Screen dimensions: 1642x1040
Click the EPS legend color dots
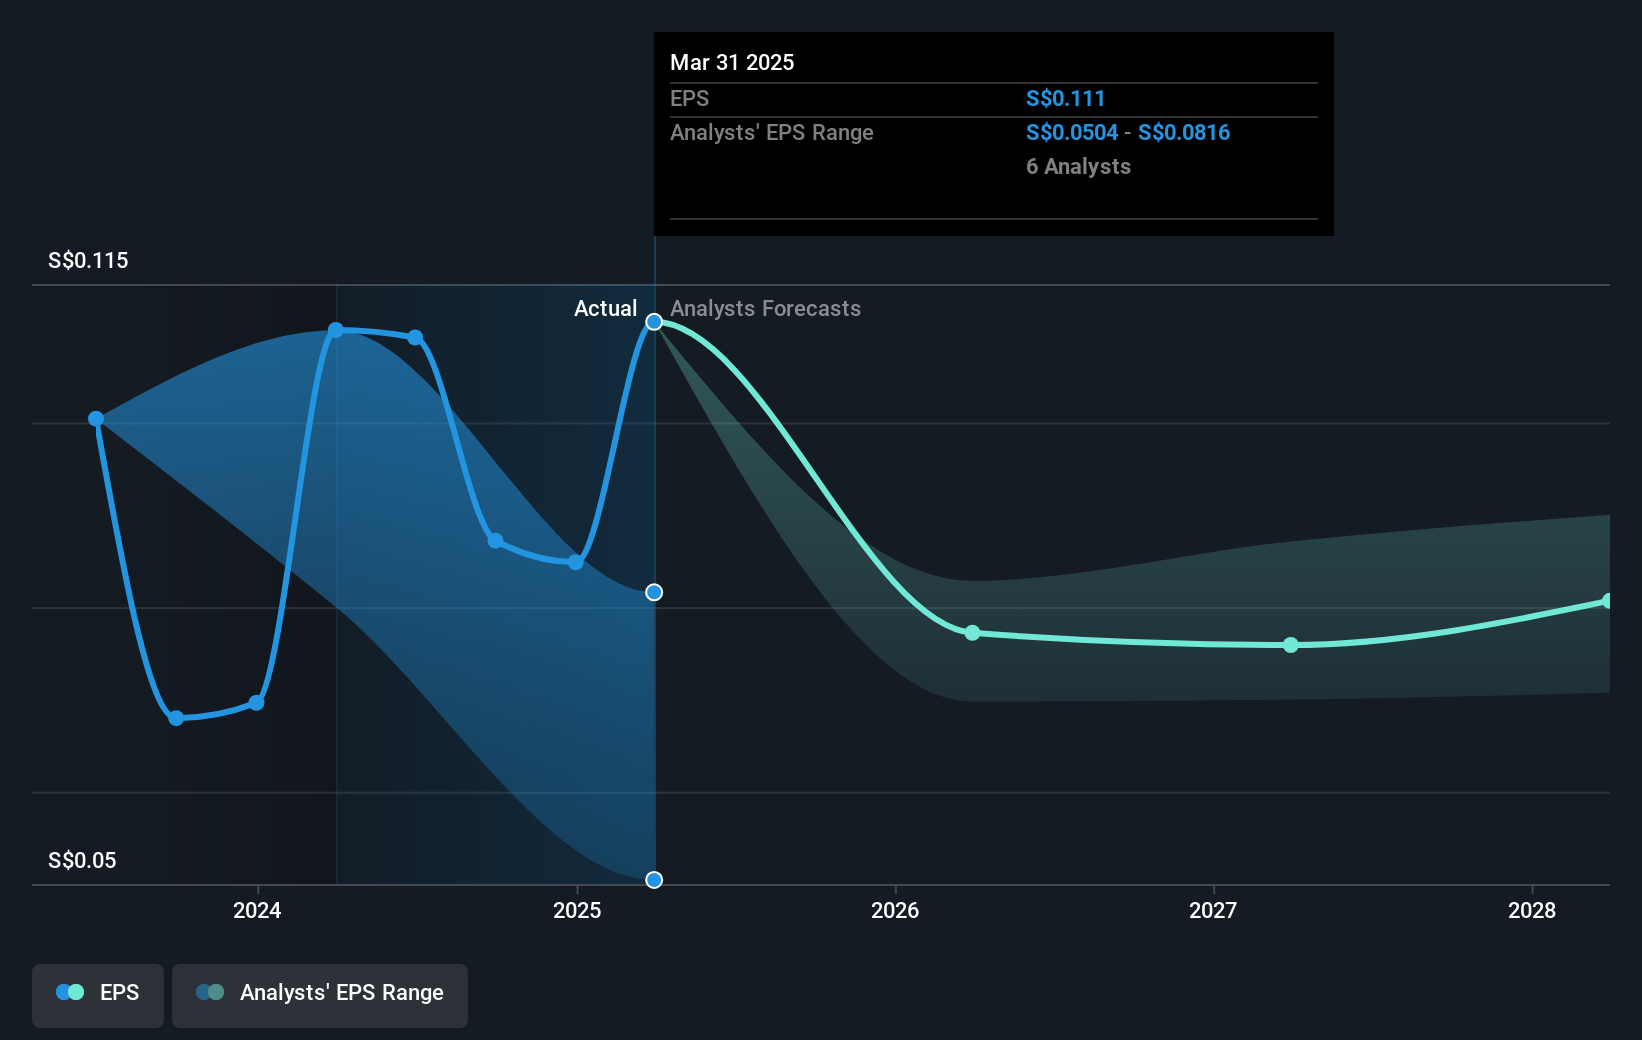(70, 992)
